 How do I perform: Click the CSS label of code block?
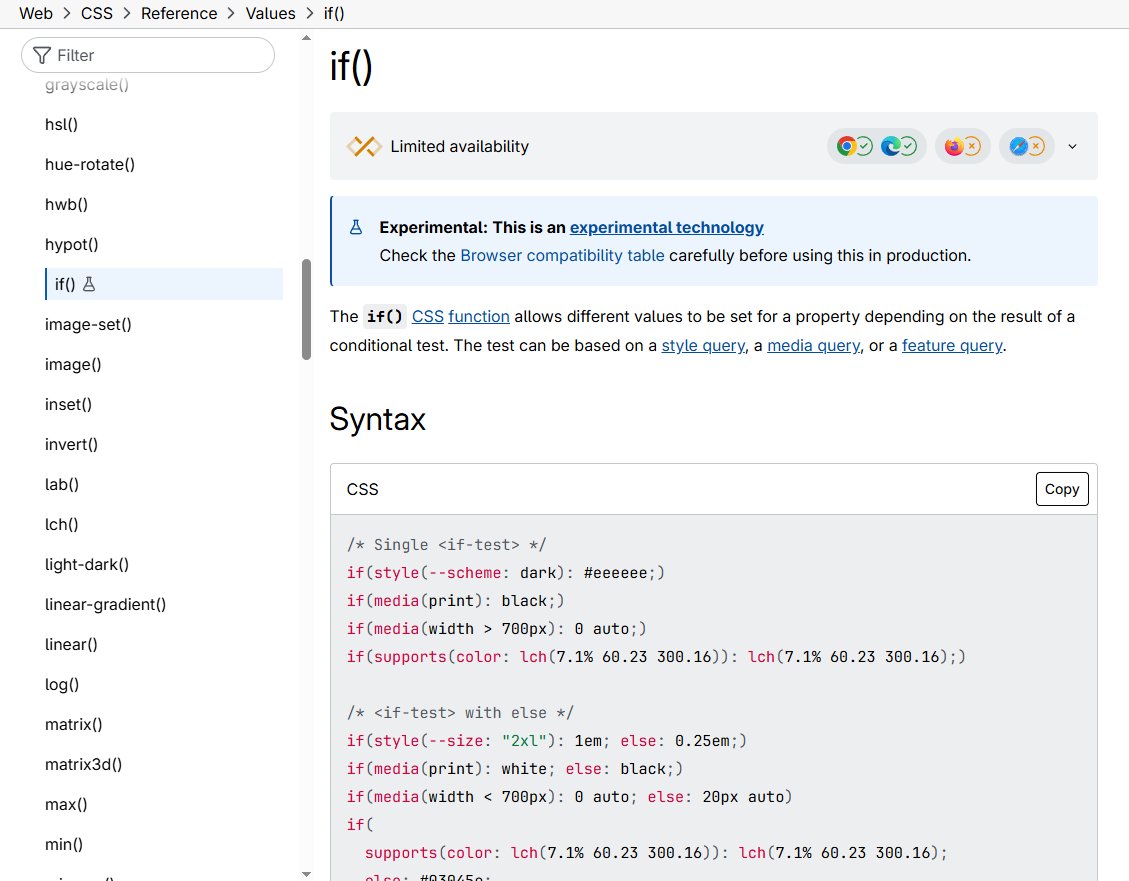click(x=362, y=489)
